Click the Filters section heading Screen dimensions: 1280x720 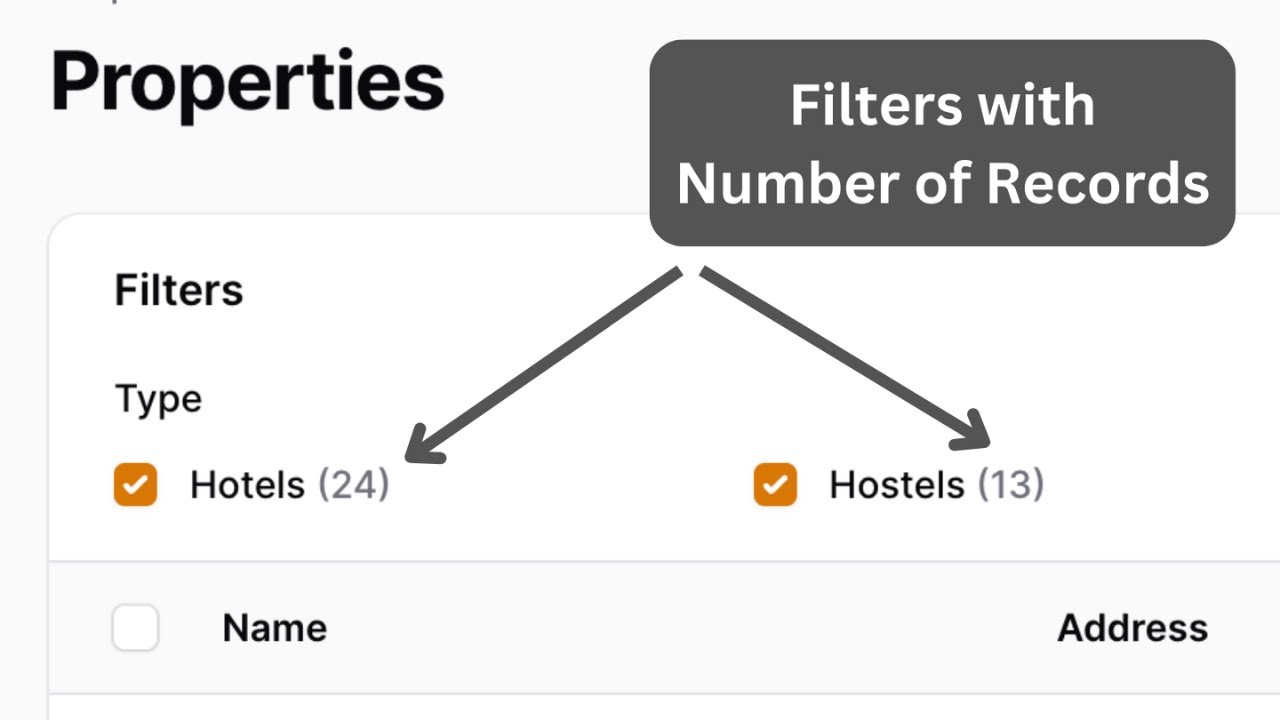179,291
